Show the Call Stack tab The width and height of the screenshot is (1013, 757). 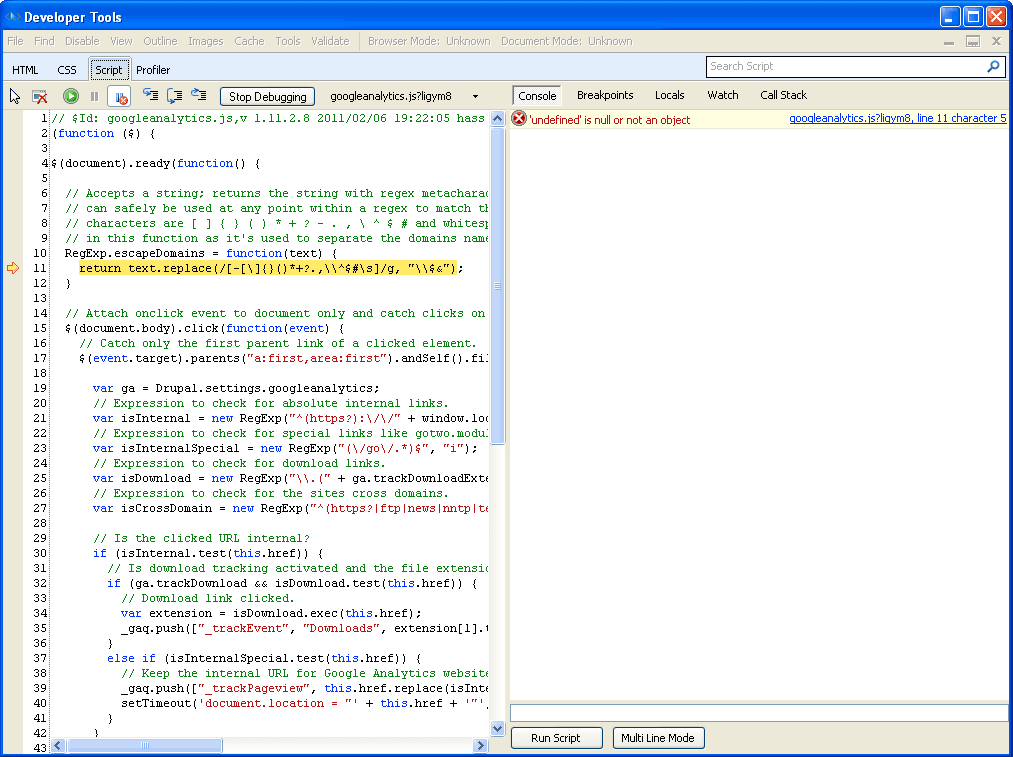pos(783,95)
